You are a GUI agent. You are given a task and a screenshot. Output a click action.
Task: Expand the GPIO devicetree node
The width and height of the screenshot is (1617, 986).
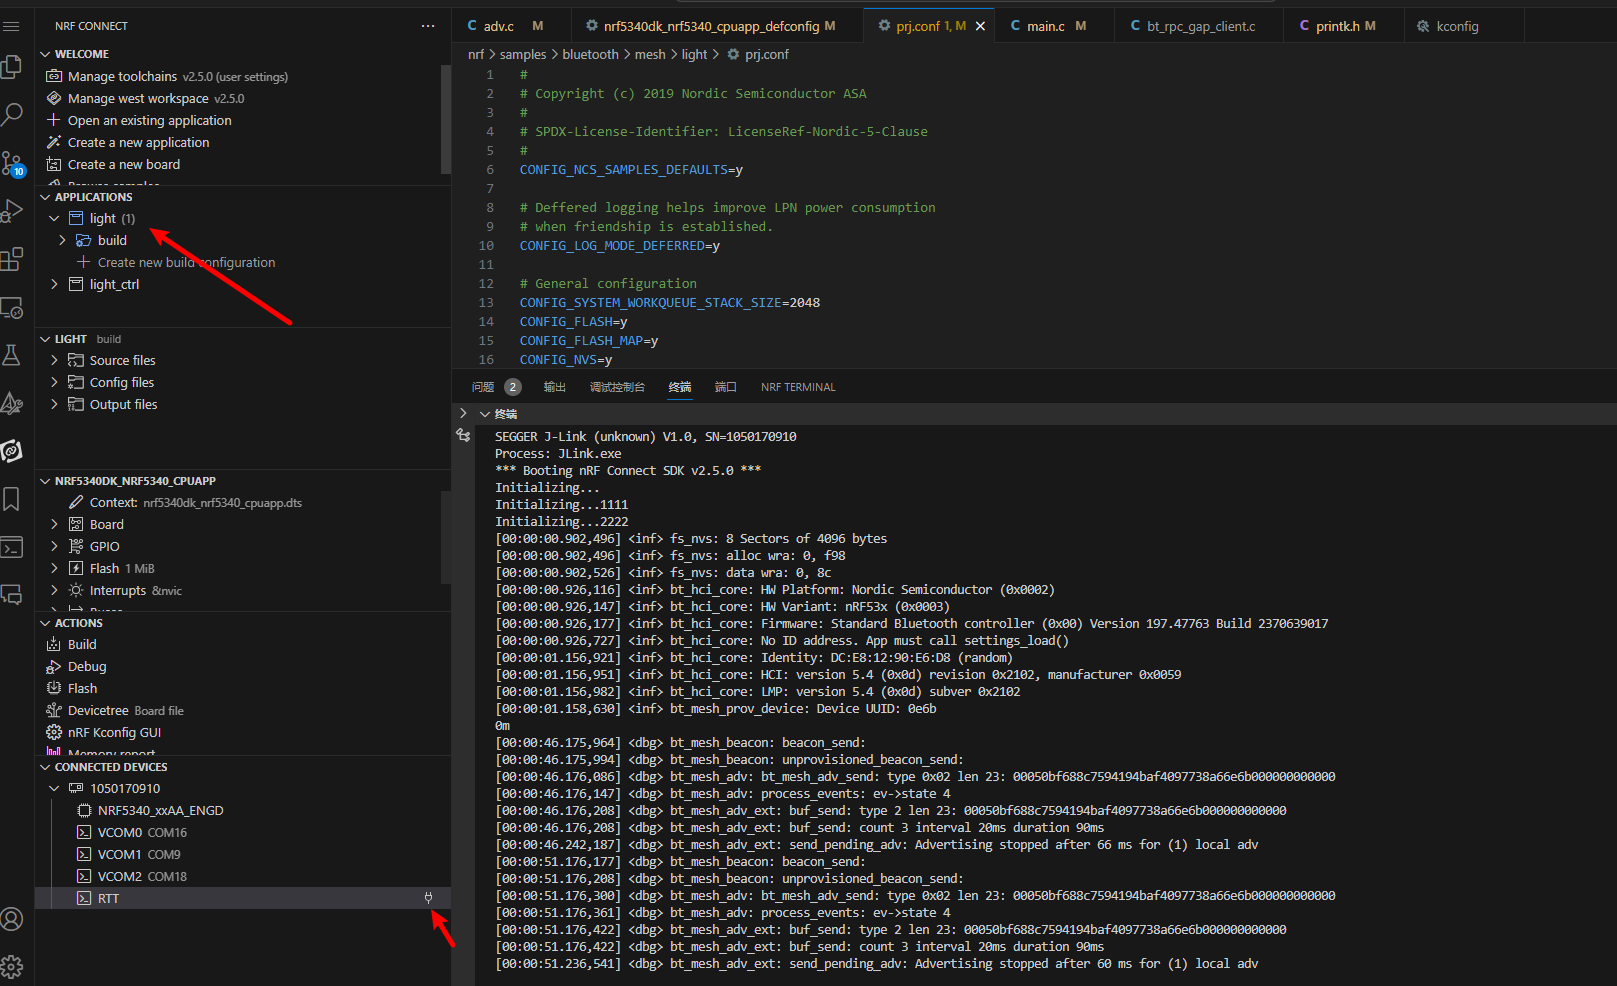[x=54, y=546]
